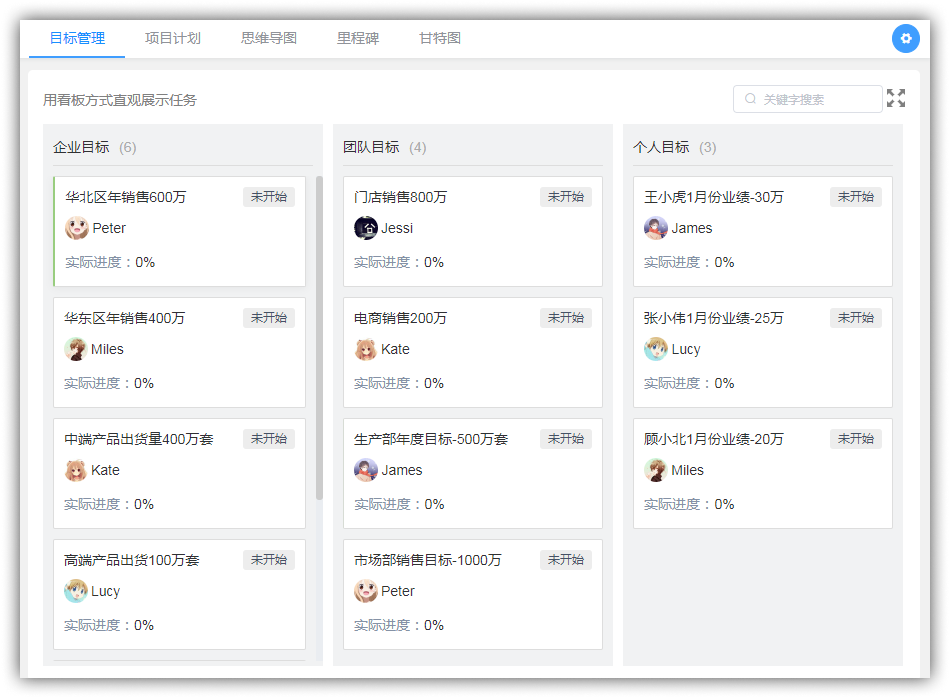950x698 pixels.
Task: Click Jessi's avatar on 门店销售800万 card
Action: pos(366,228)
